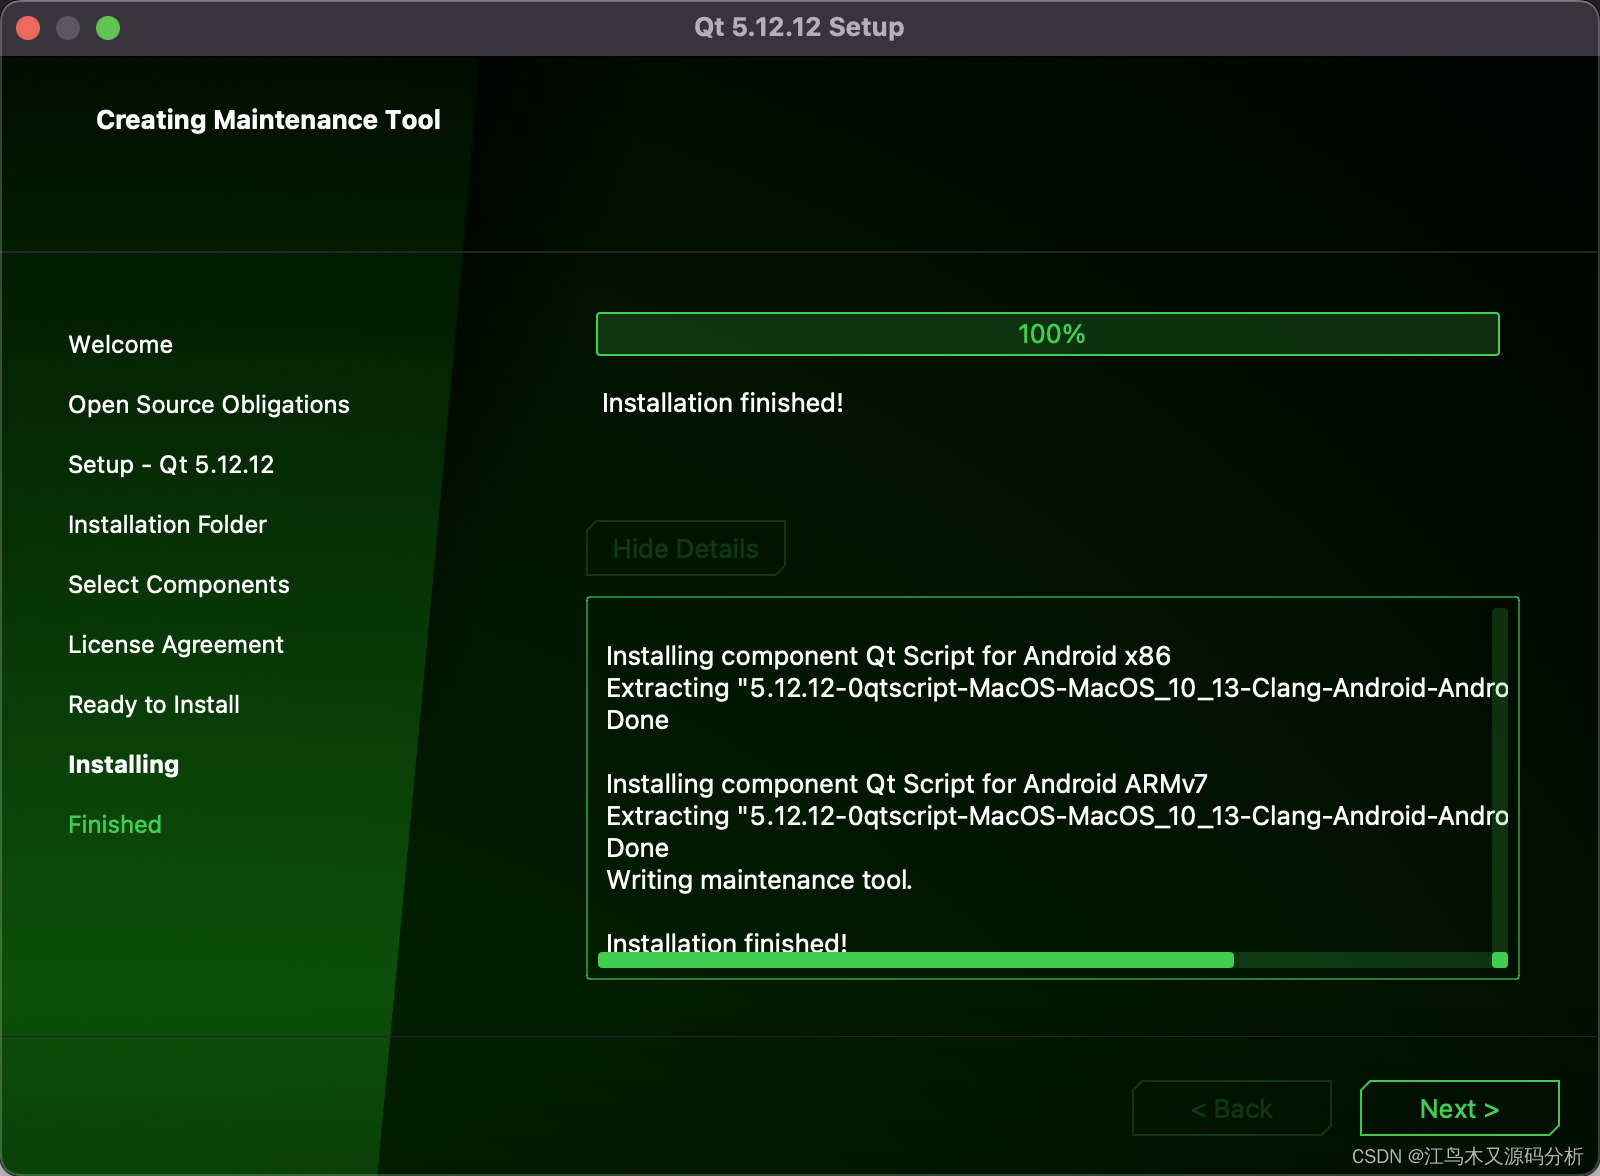
Task: Click the Ready to Install step
Action: (x=153, y=704)
